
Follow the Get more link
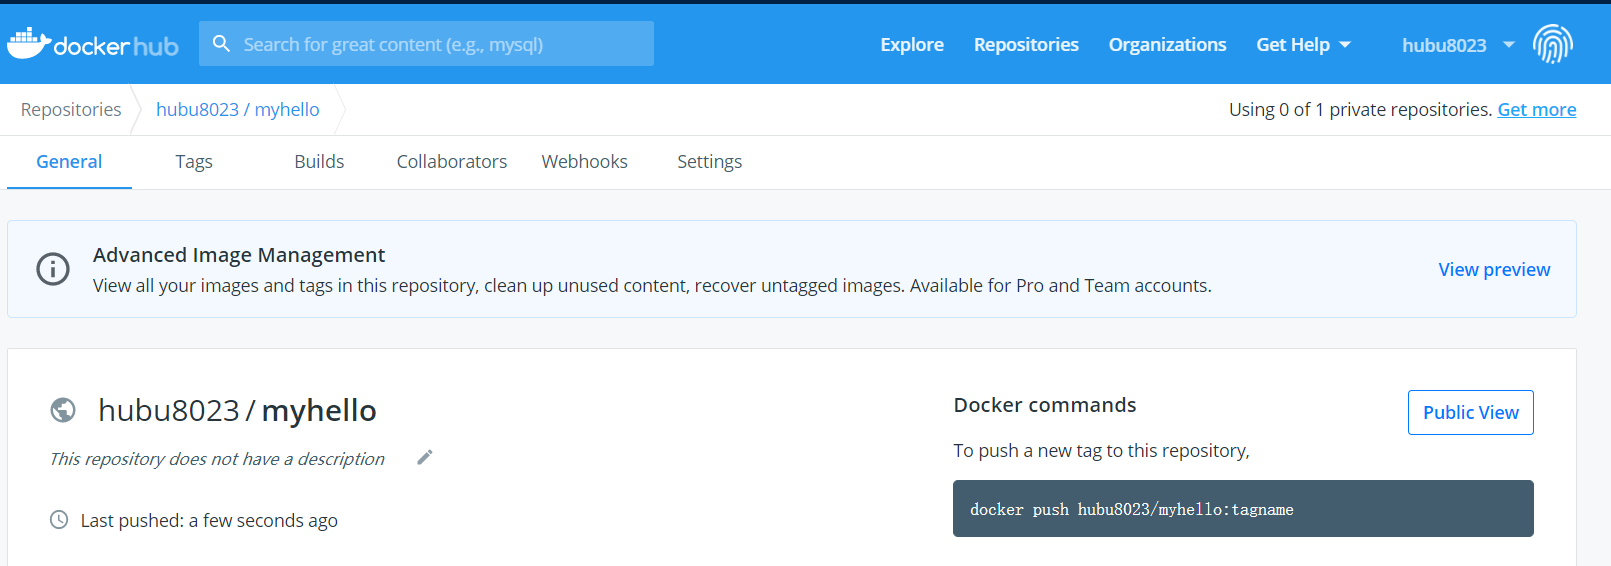(x=1536, y=110)
